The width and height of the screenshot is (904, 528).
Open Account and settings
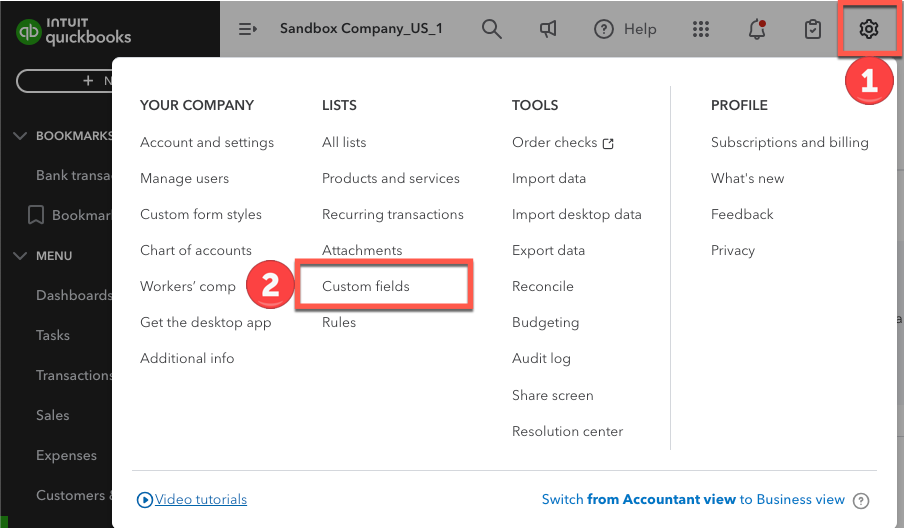(207, 142)
